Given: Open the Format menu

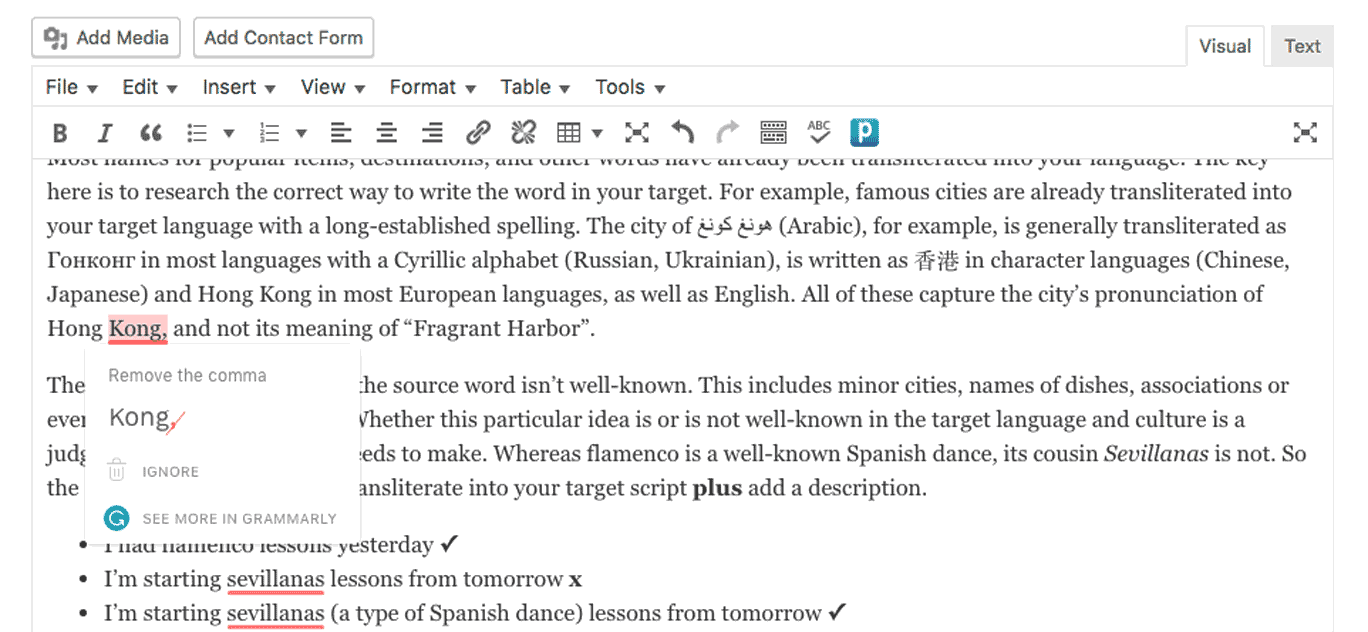Looking at the screenshot, I should click(432, 88).
